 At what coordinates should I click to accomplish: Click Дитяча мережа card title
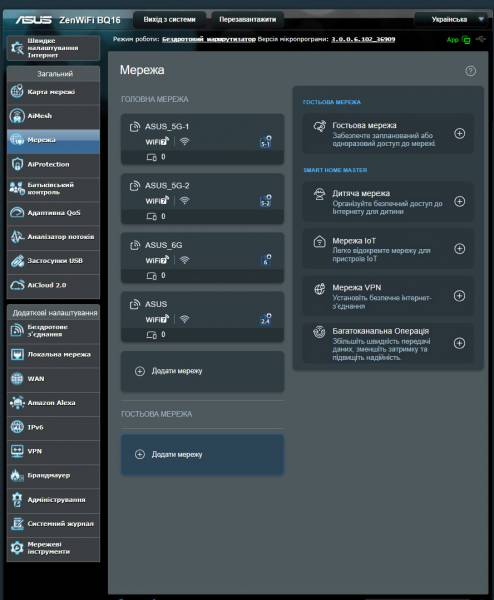click(x=361, y=193)
